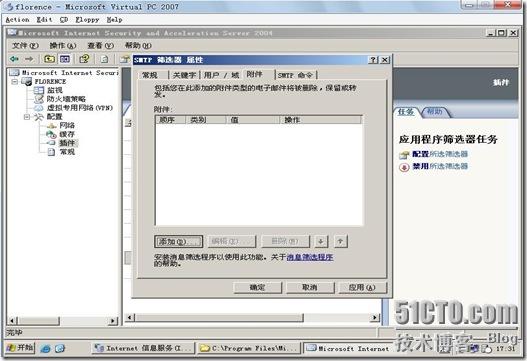
Task: Click the 值 column header
Action: click(253, 120)
